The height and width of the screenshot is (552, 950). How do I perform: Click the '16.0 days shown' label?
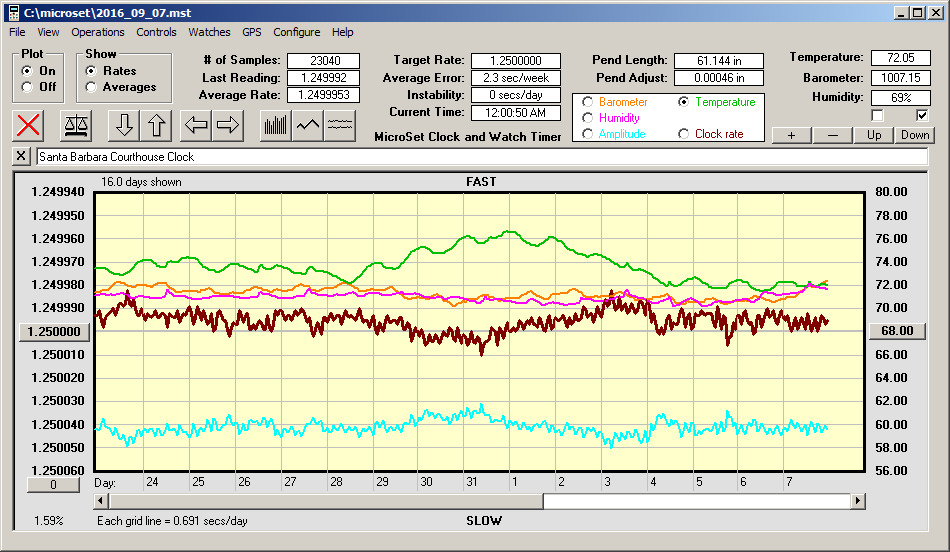(x=141, y=182)
